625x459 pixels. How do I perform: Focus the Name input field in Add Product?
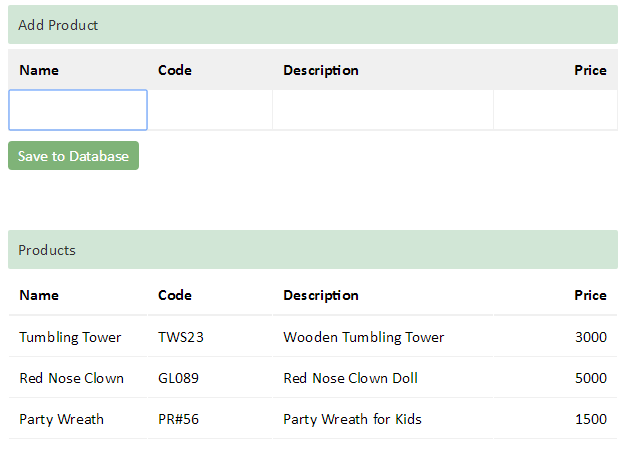78,110
